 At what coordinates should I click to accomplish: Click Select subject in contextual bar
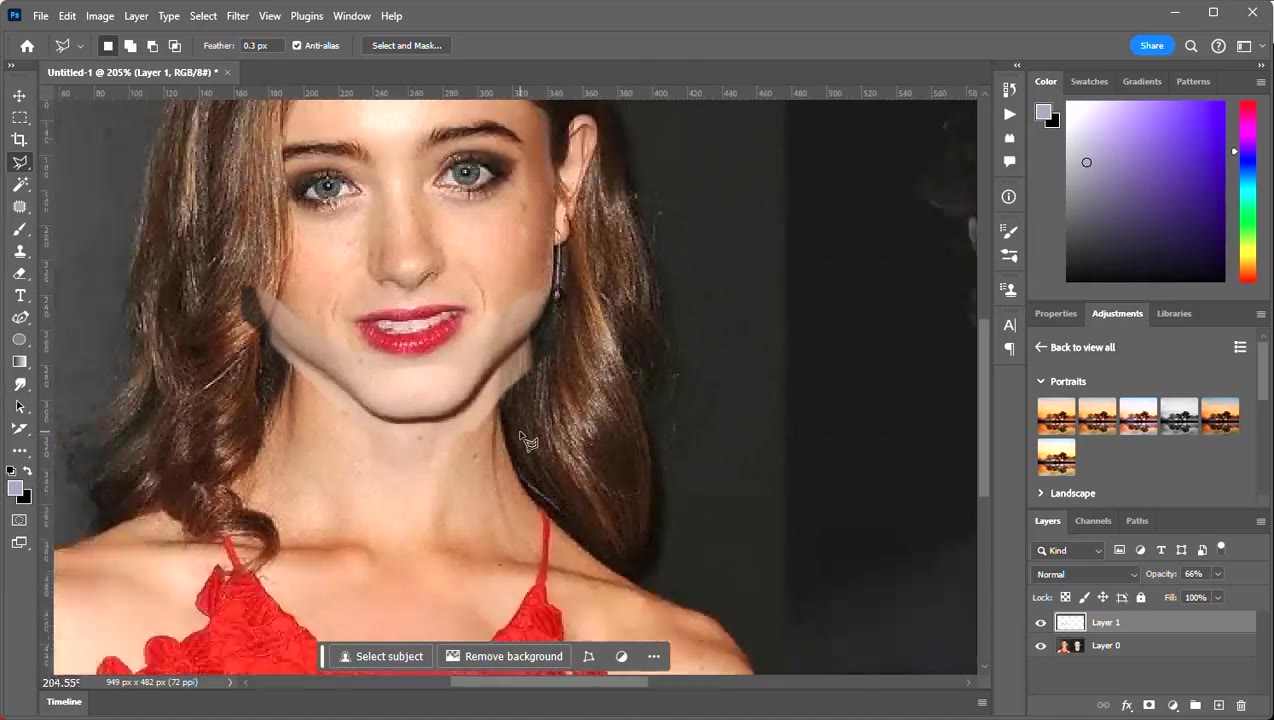click(x=380, y=657)
